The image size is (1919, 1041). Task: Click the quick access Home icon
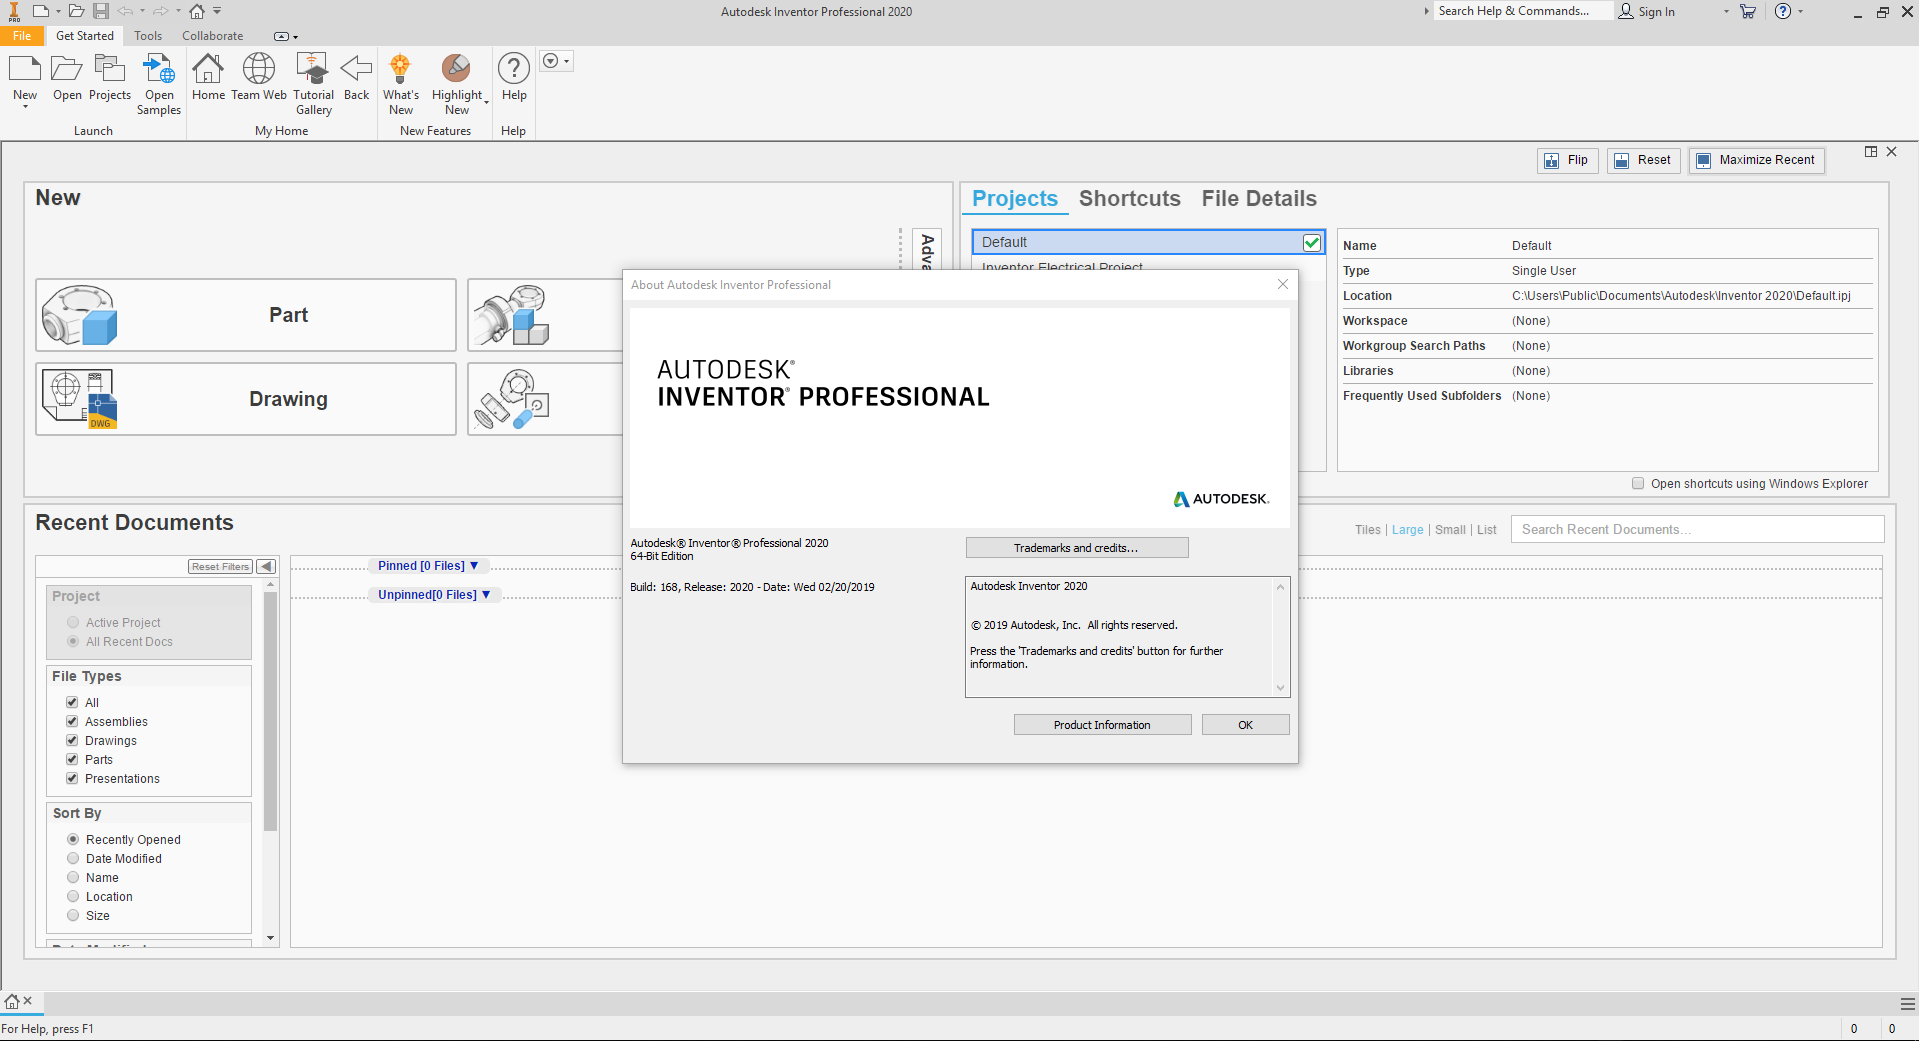[x=197, y=11]
